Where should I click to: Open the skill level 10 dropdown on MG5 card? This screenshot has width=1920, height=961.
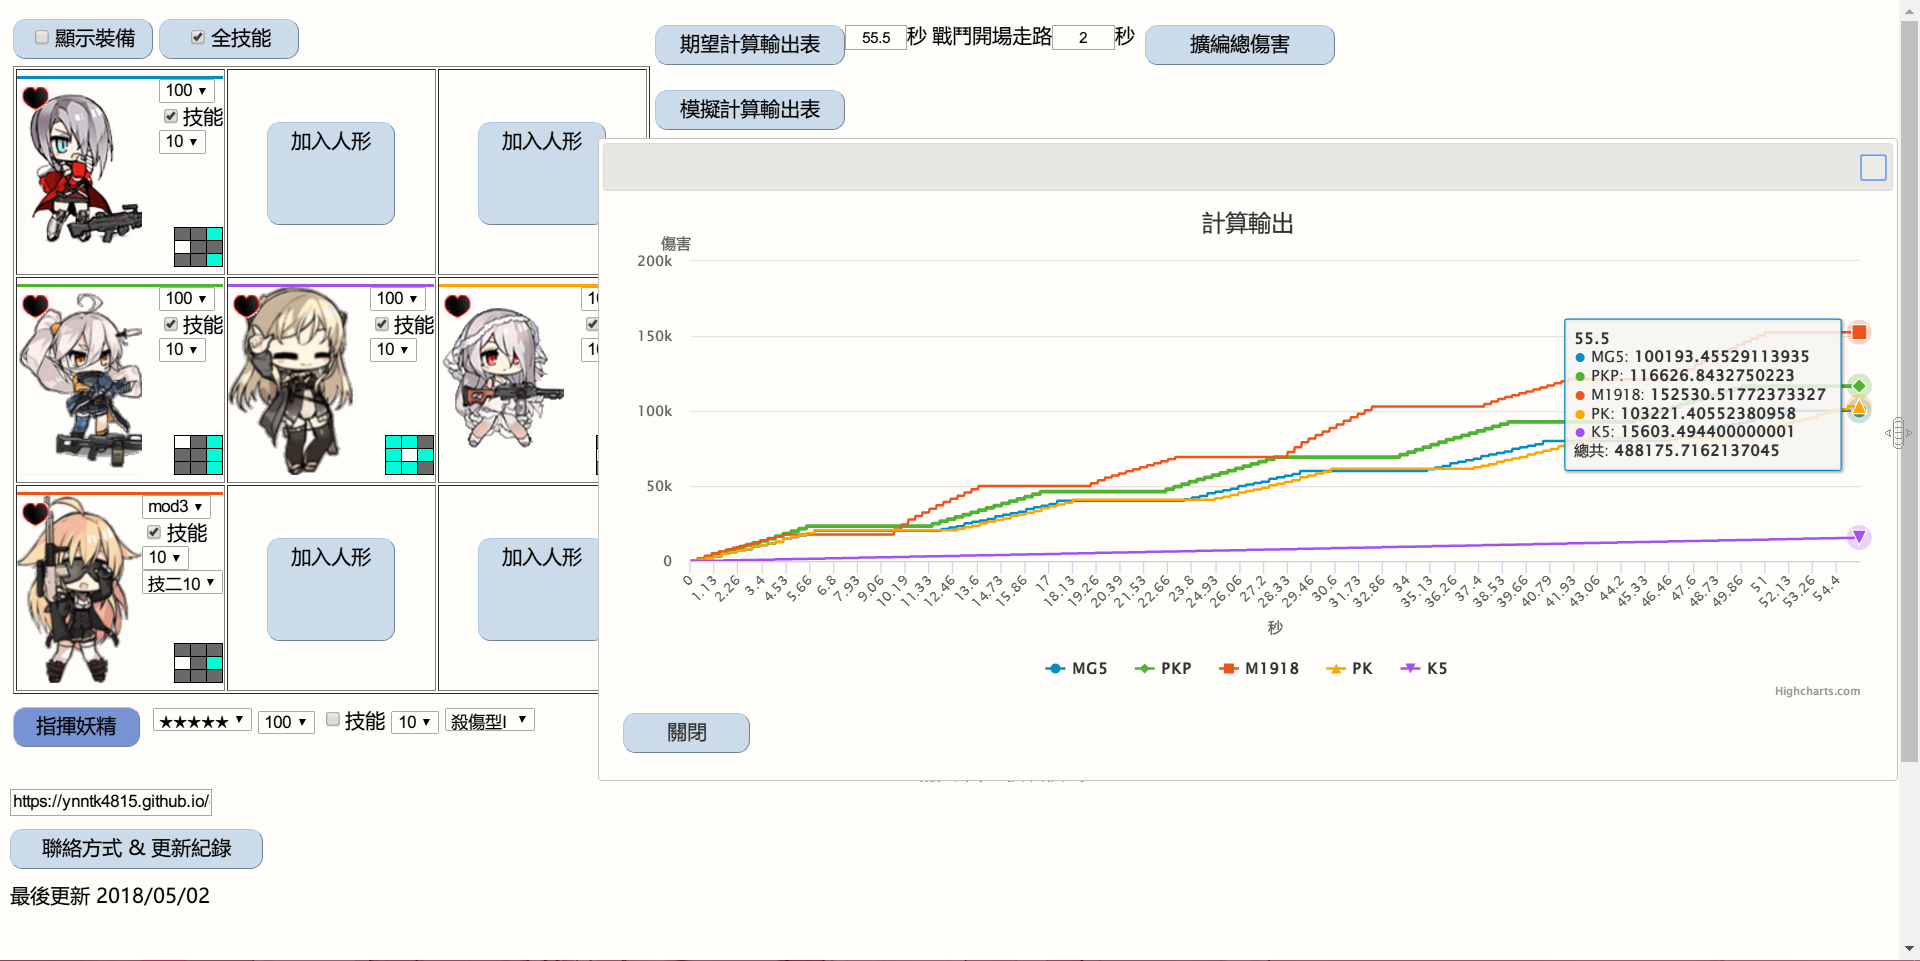click(182, 141)
